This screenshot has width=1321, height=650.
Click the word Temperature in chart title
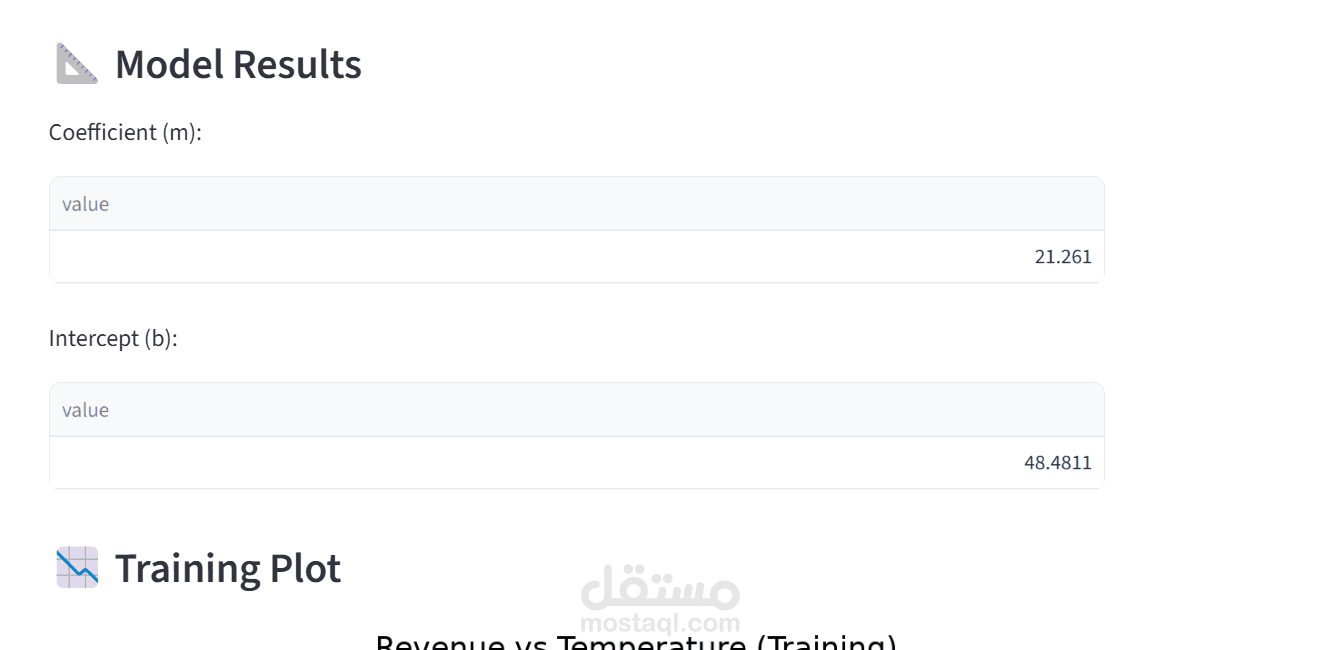pyautogui.click(x=651, y=641)
